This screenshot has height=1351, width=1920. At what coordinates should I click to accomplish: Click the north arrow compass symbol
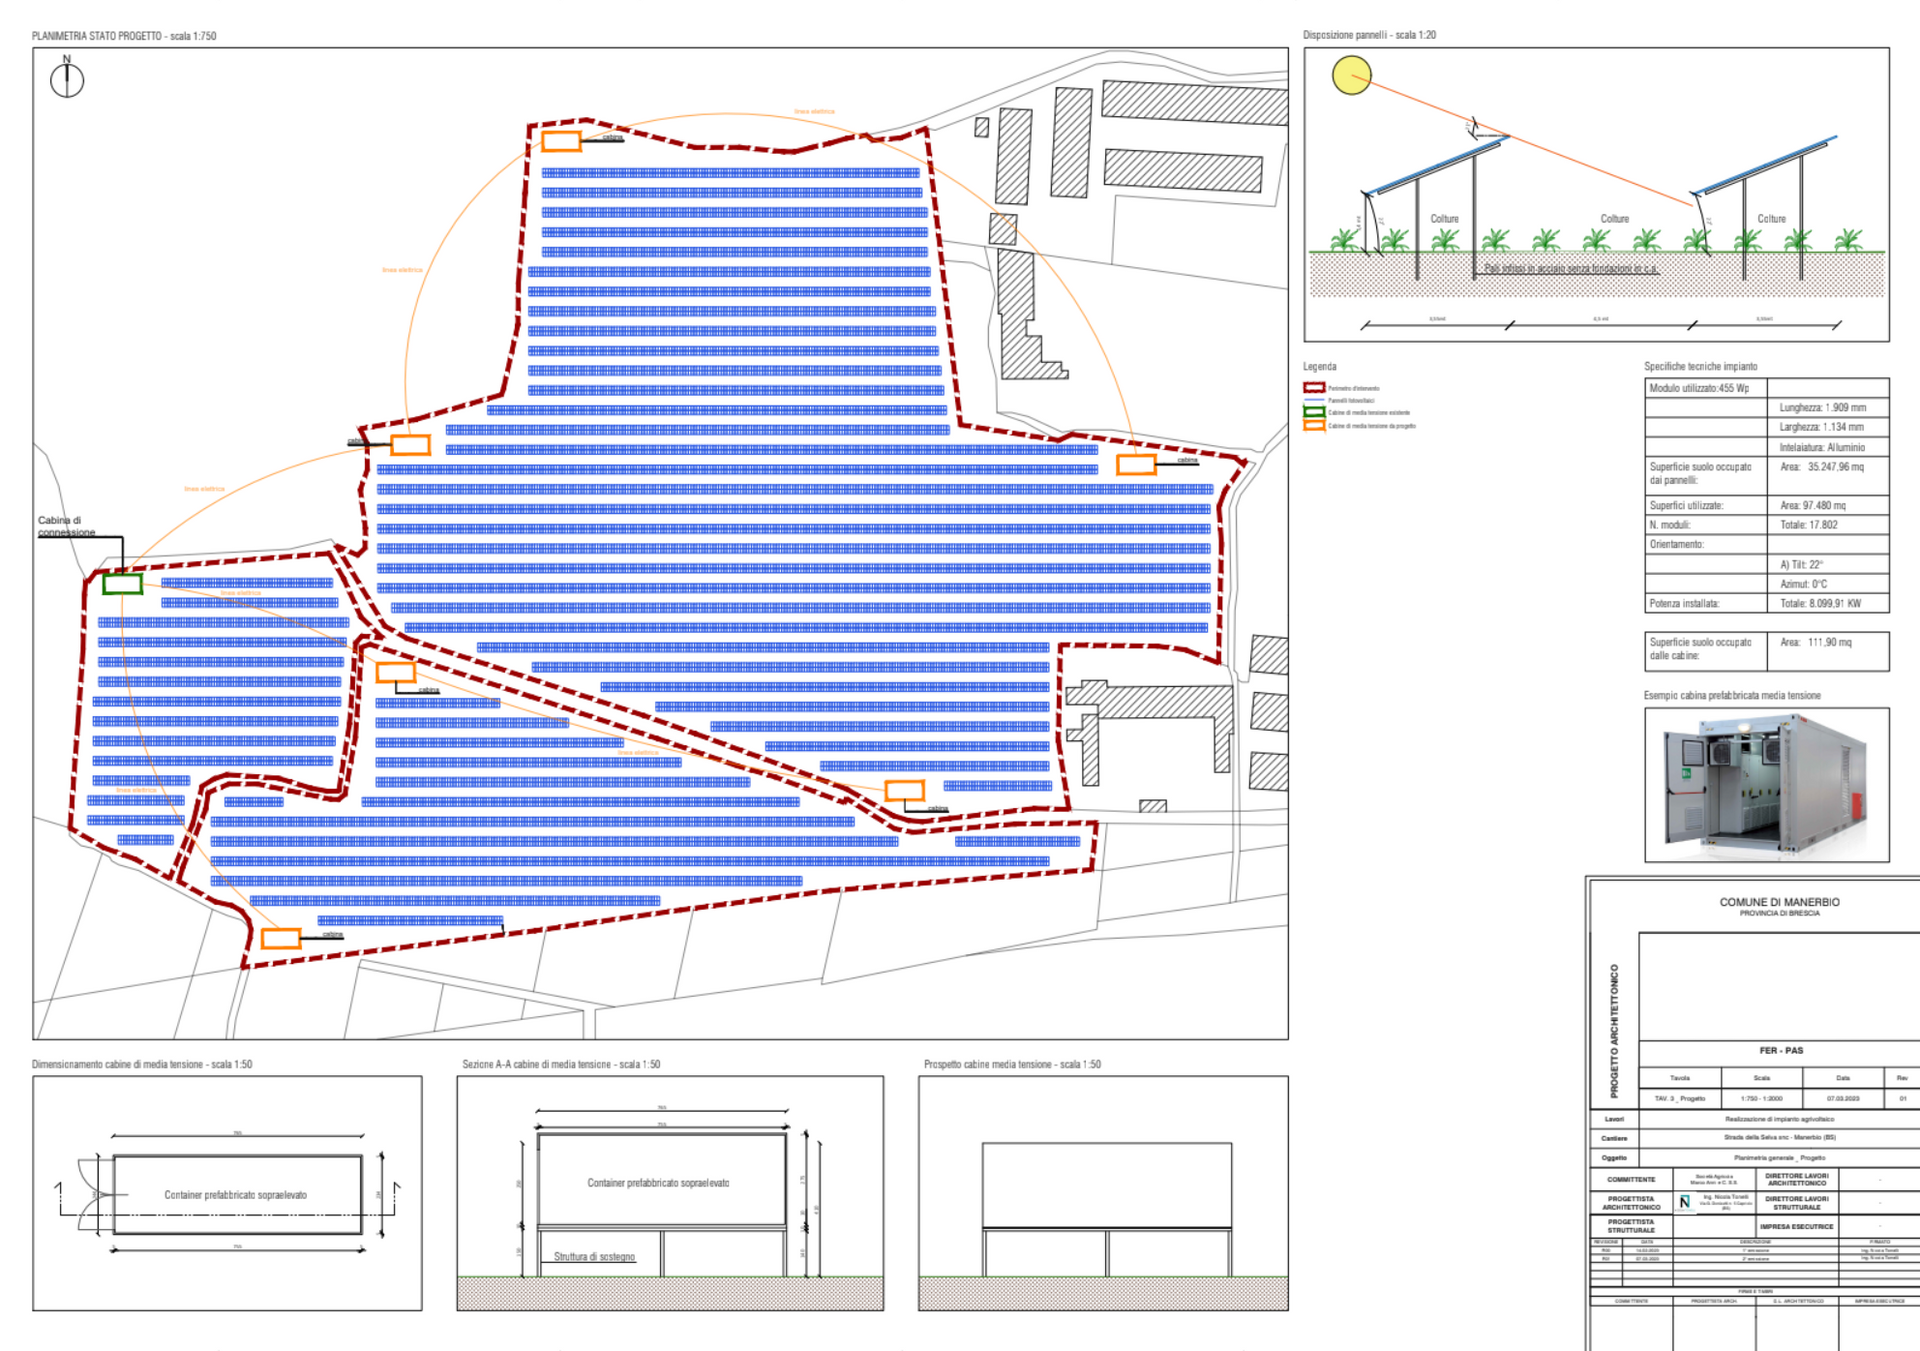[67, 79]
